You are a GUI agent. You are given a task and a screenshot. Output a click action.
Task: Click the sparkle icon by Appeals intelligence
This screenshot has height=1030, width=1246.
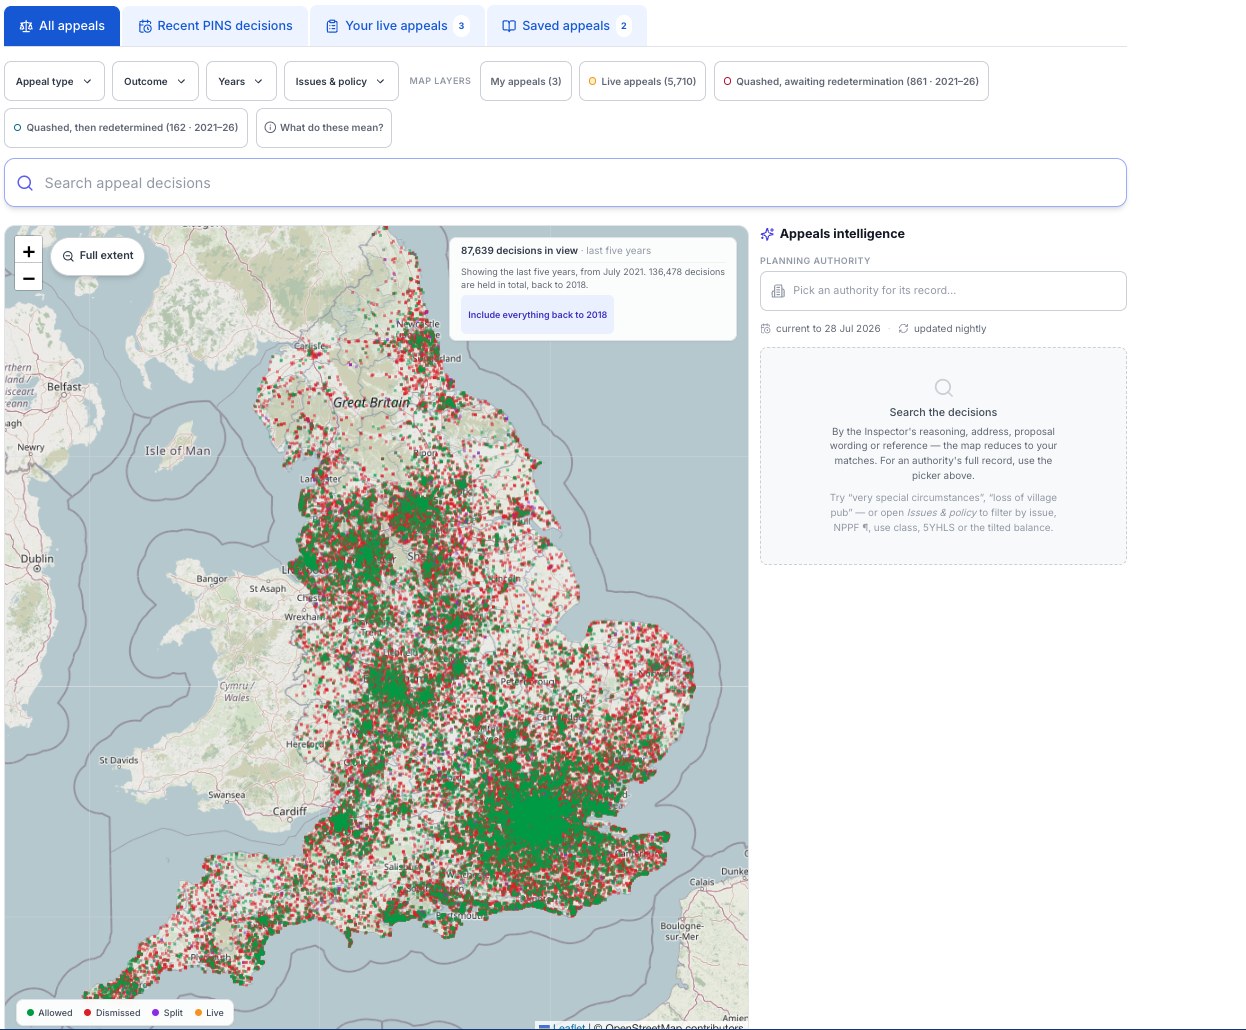(767, 234)
